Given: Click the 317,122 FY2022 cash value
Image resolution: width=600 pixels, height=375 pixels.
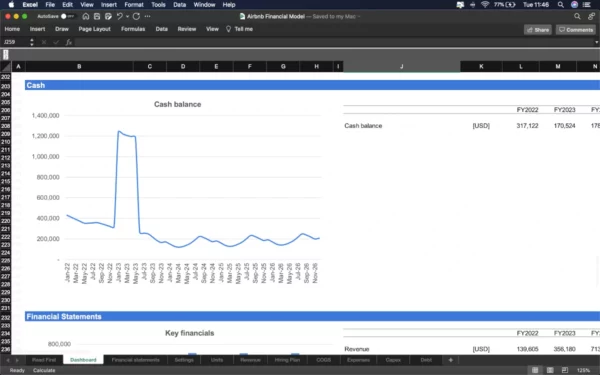Looking at the screenshot, I should pos(527,126).
